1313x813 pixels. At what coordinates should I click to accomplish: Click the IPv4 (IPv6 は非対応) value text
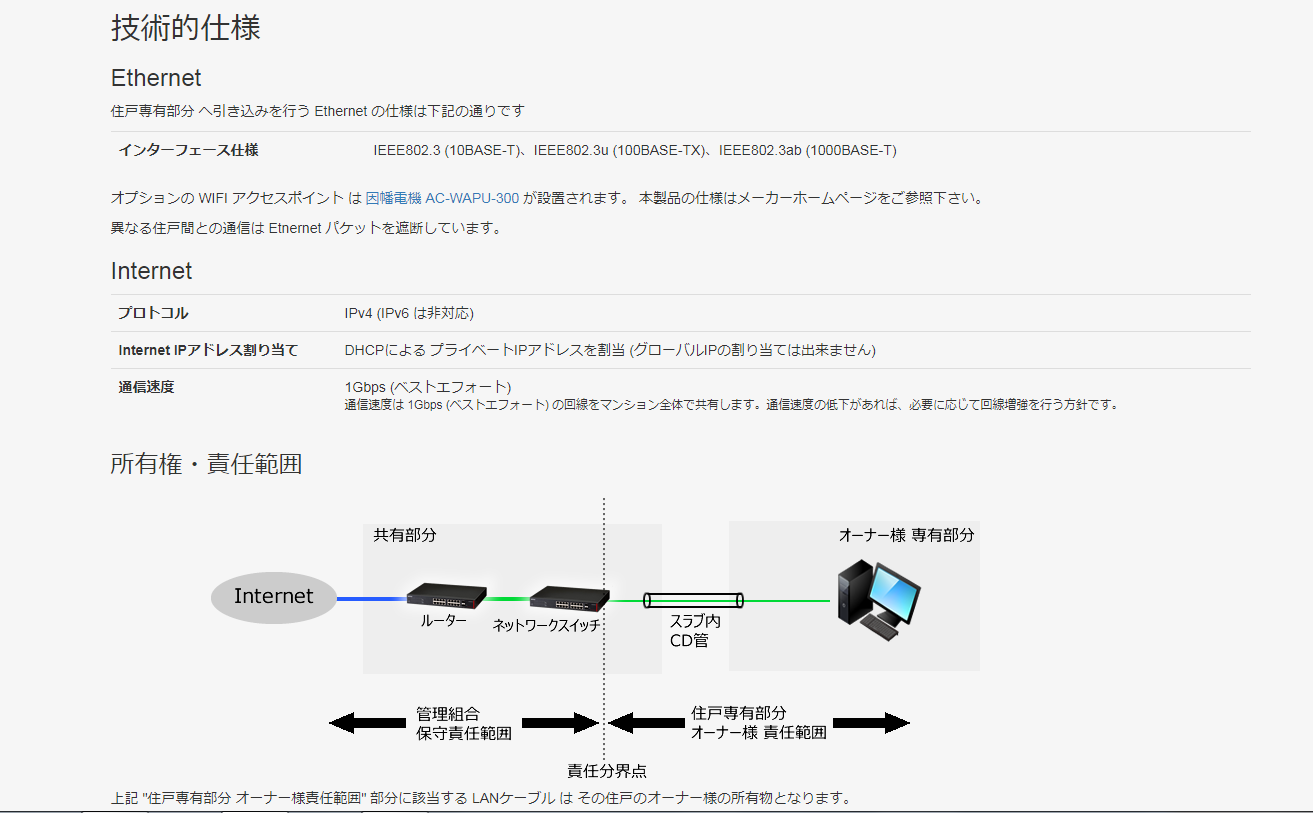(409, 313)
